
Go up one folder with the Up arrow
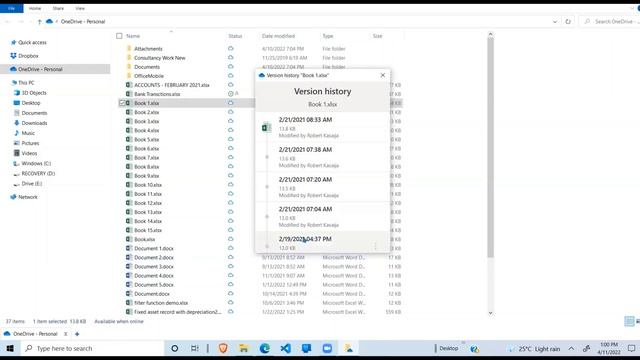coord(40,22)
